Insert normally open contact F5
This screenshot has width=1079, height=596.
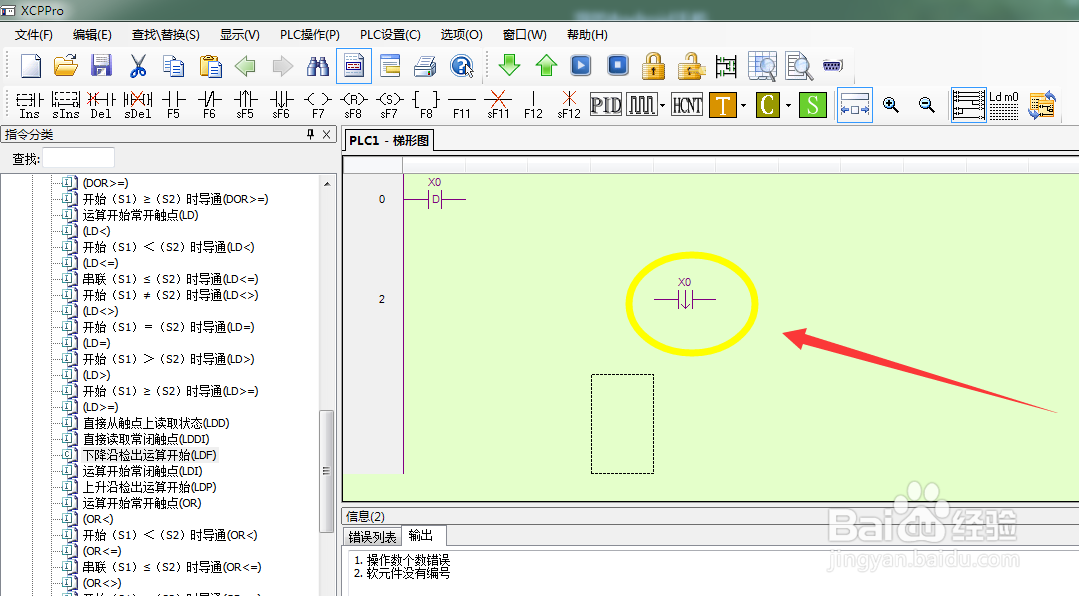[x=173, y=105]
